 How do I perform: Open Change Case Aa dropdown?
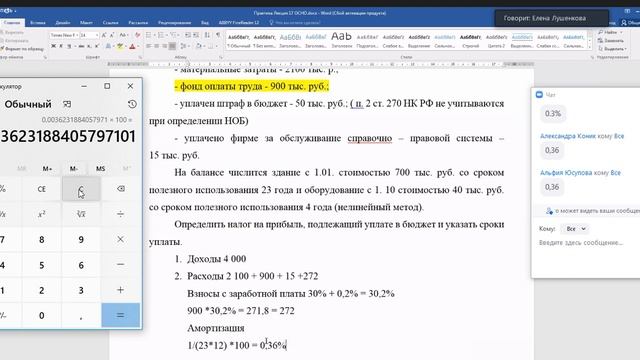[x=124, y=35]
